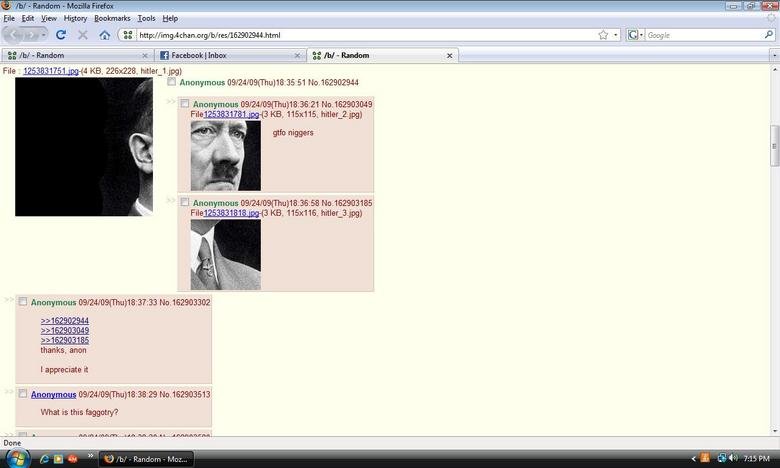This screenshot has width=780, height=468.
Task: Click the vertical scrollbar thumb of the page
Action: coord(774,146)
